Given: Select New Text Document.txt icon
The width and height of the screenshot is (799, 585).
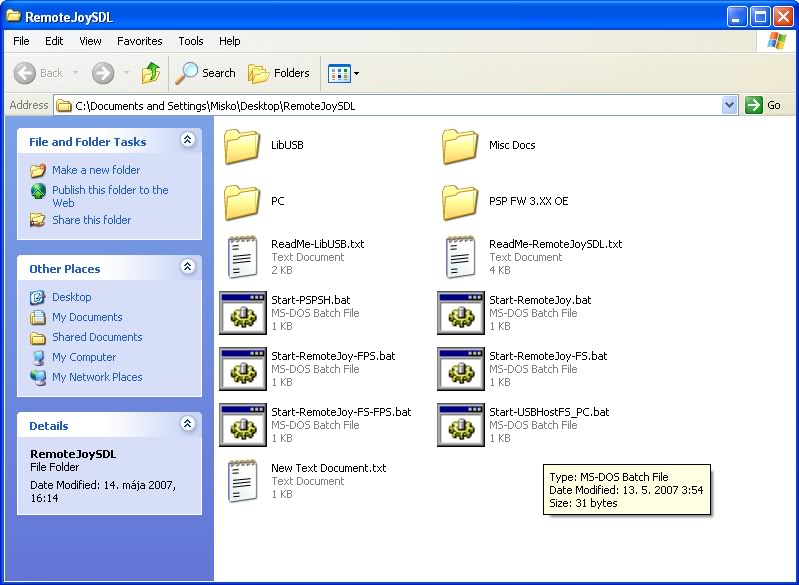Looking at the screenshot, I should tap(242, 481).
